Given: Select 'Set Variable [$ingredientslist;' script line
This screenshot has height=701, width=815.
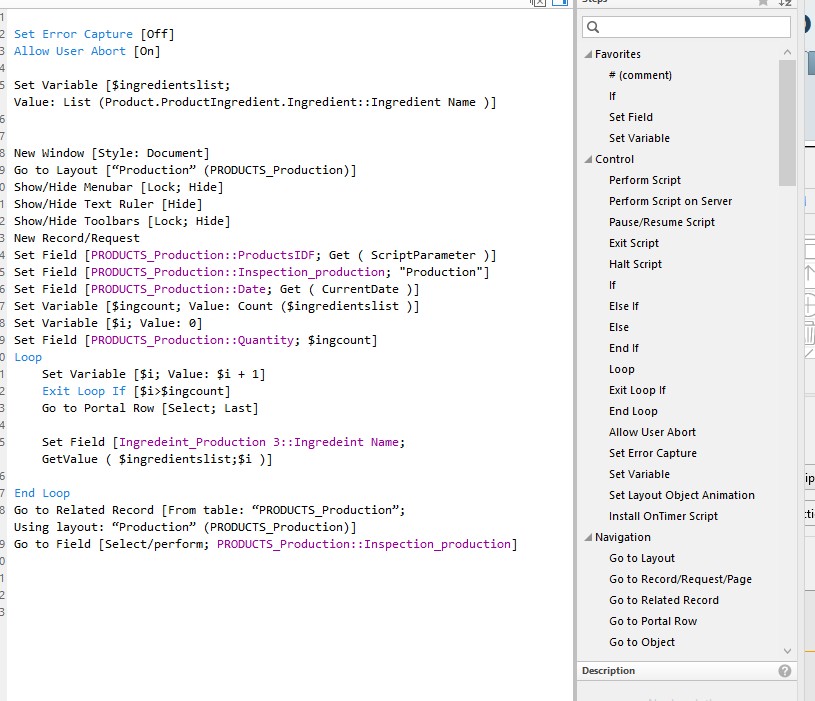Looking at the screenshot, I should pyautogui.click(x=122, y=85).
